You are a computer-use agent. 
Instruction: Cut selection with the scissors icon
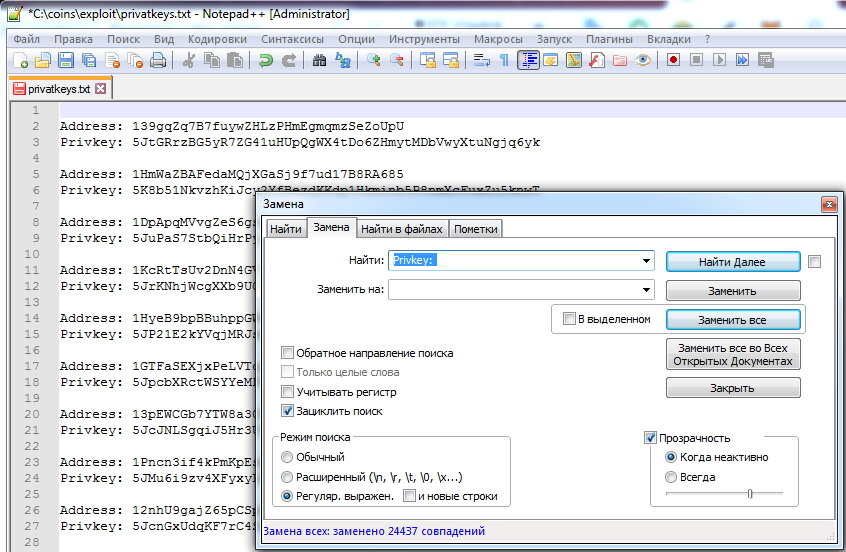pyautogui.click(x=188, y=60)
